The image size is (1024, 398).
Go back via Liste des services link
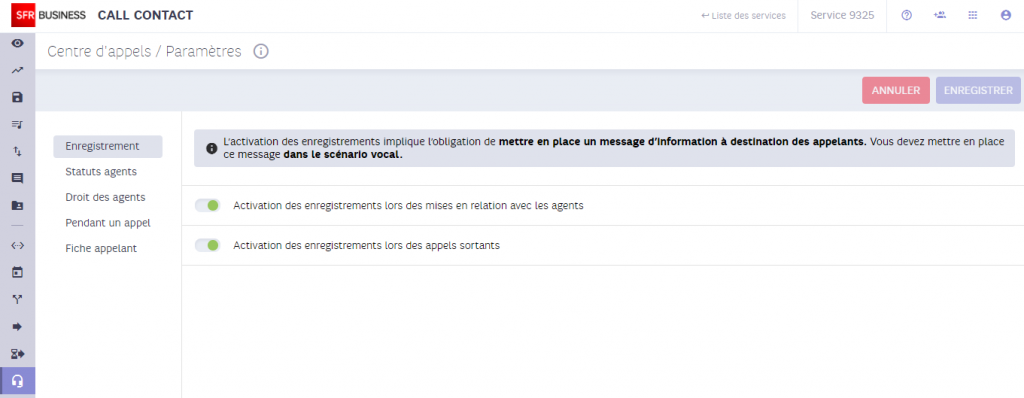743,16
